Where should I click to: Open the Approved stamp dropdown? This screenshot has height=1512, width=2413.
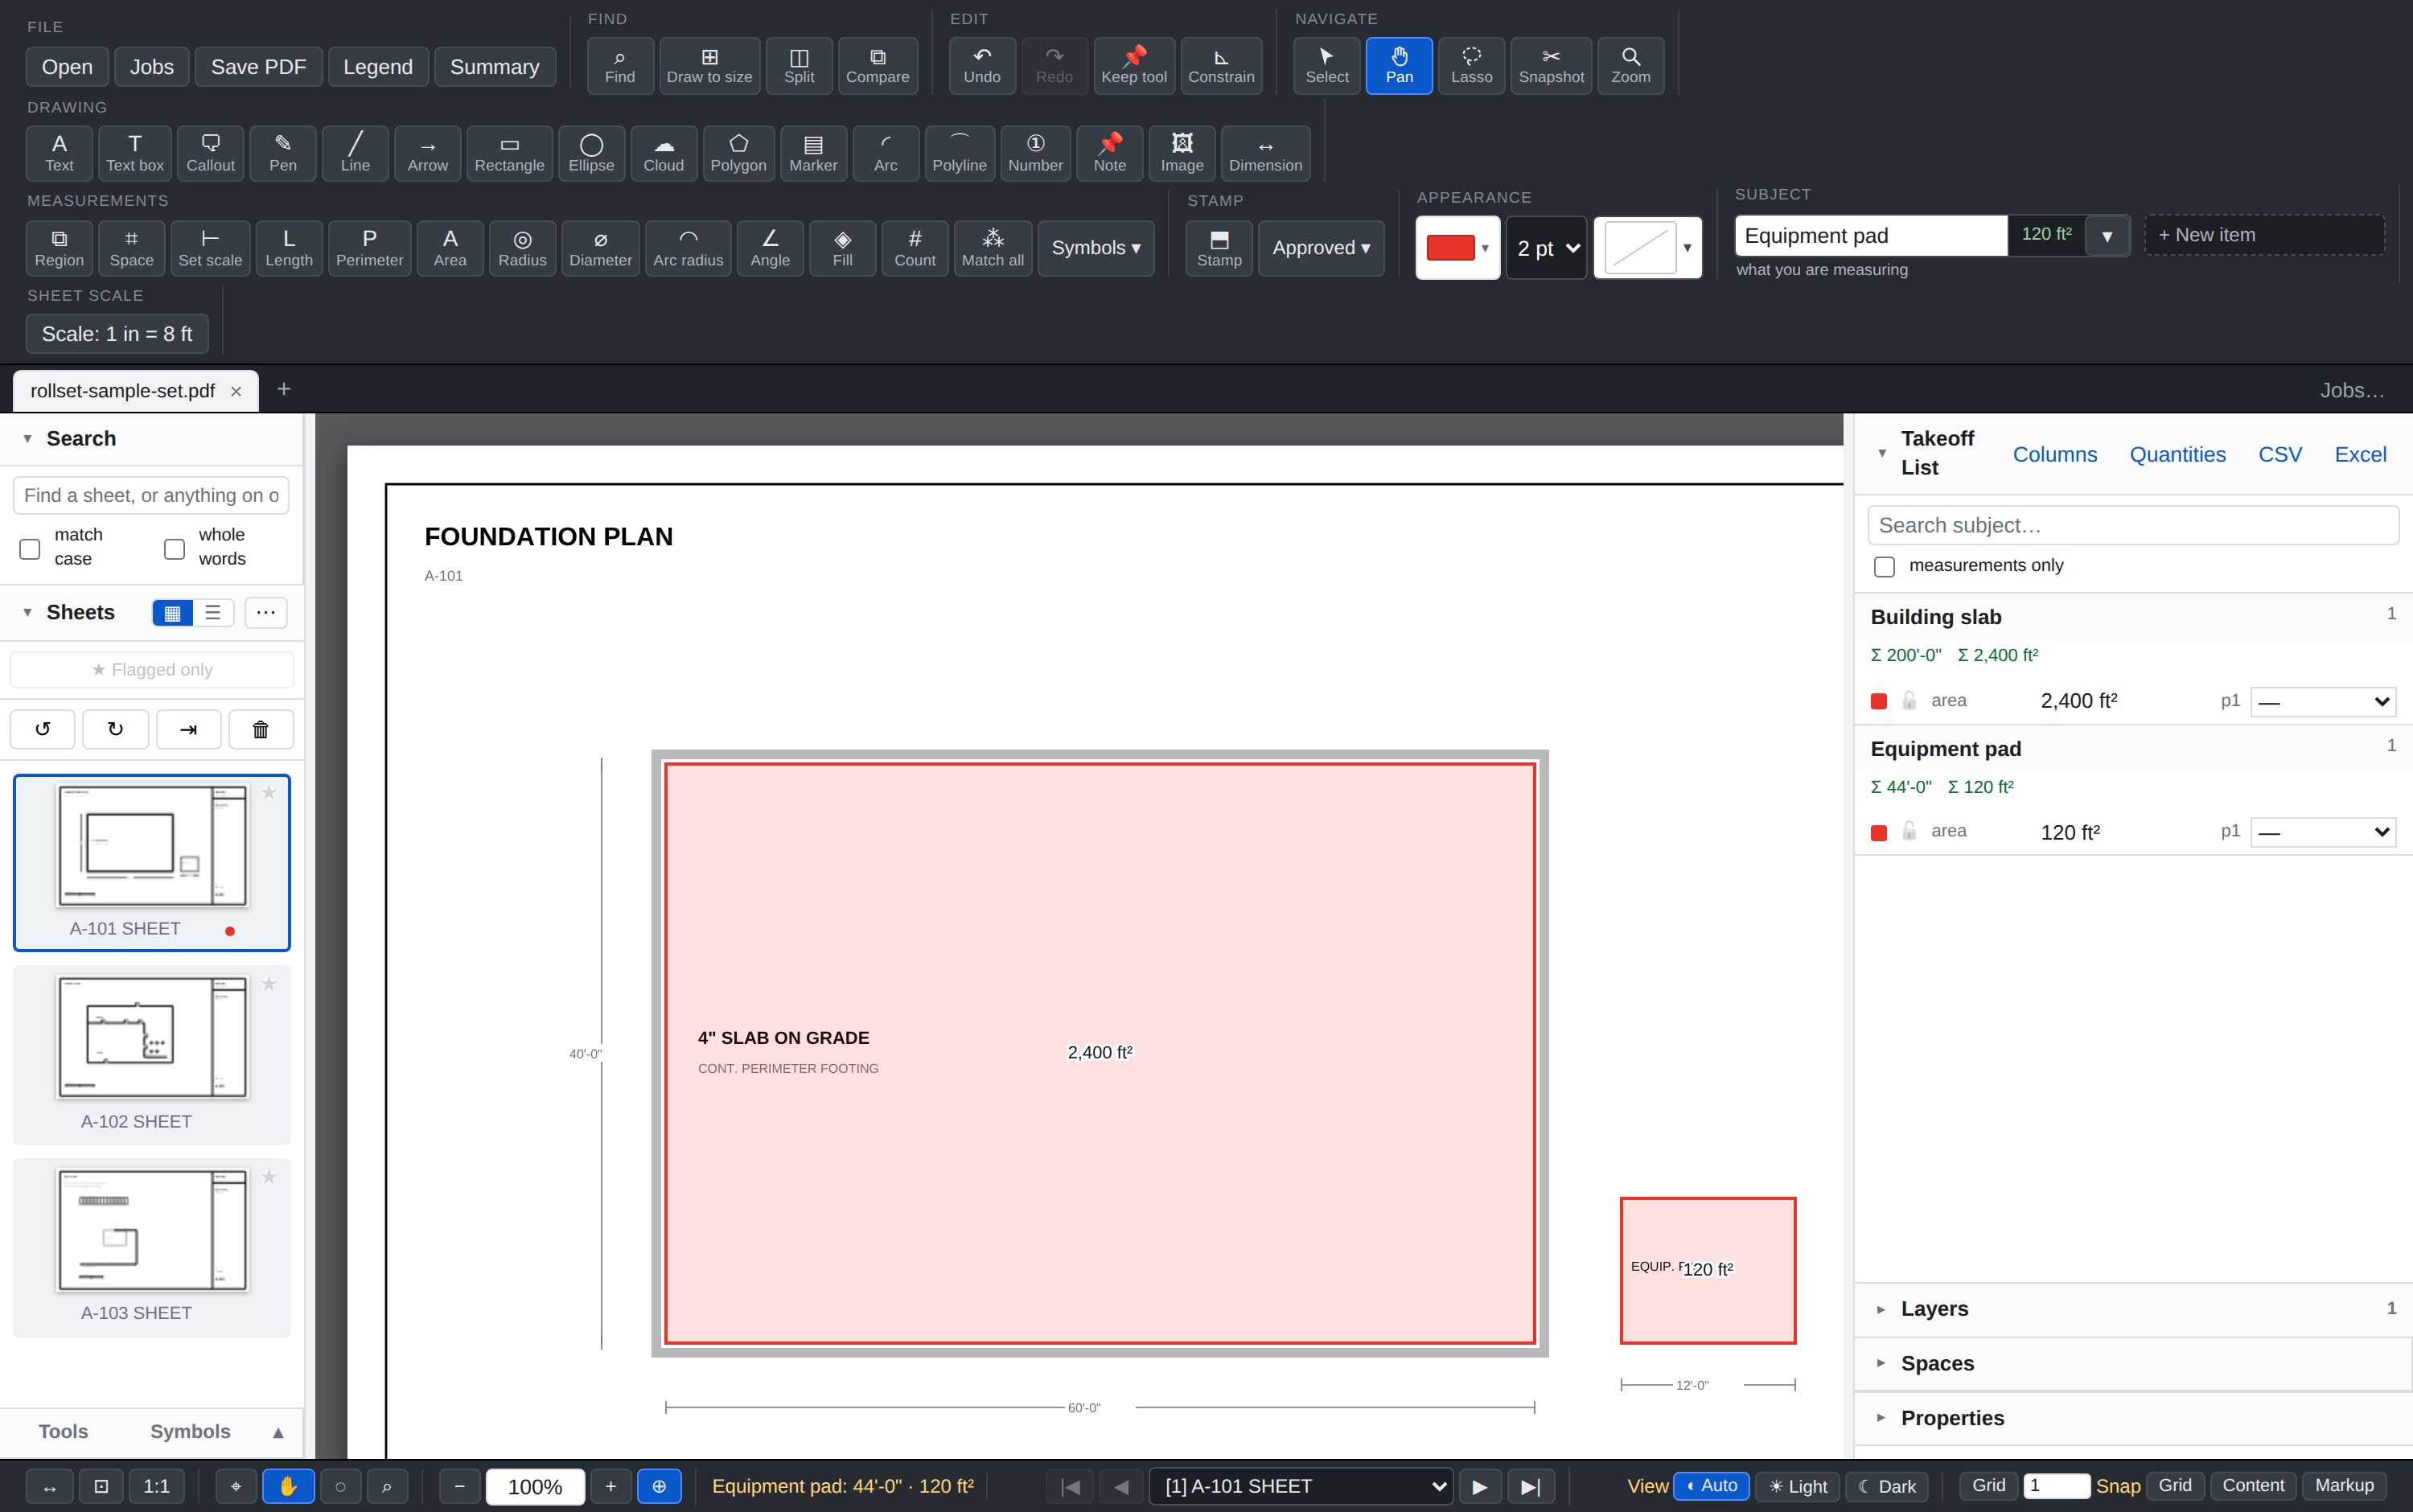(1320, 248)
